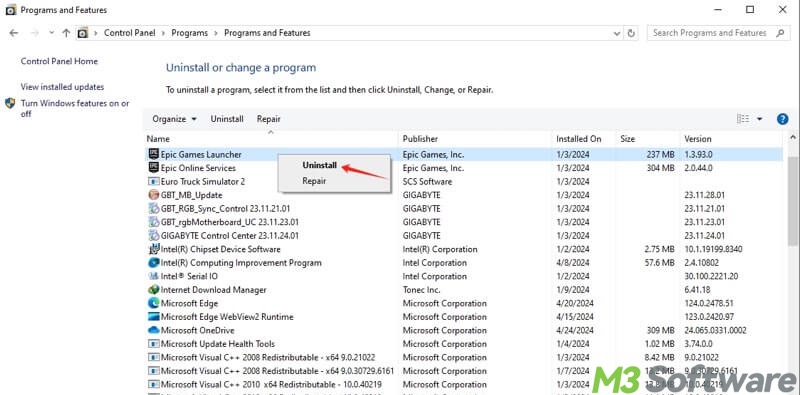
Task: Sort the list by Size column
Action: coord(648,139)
